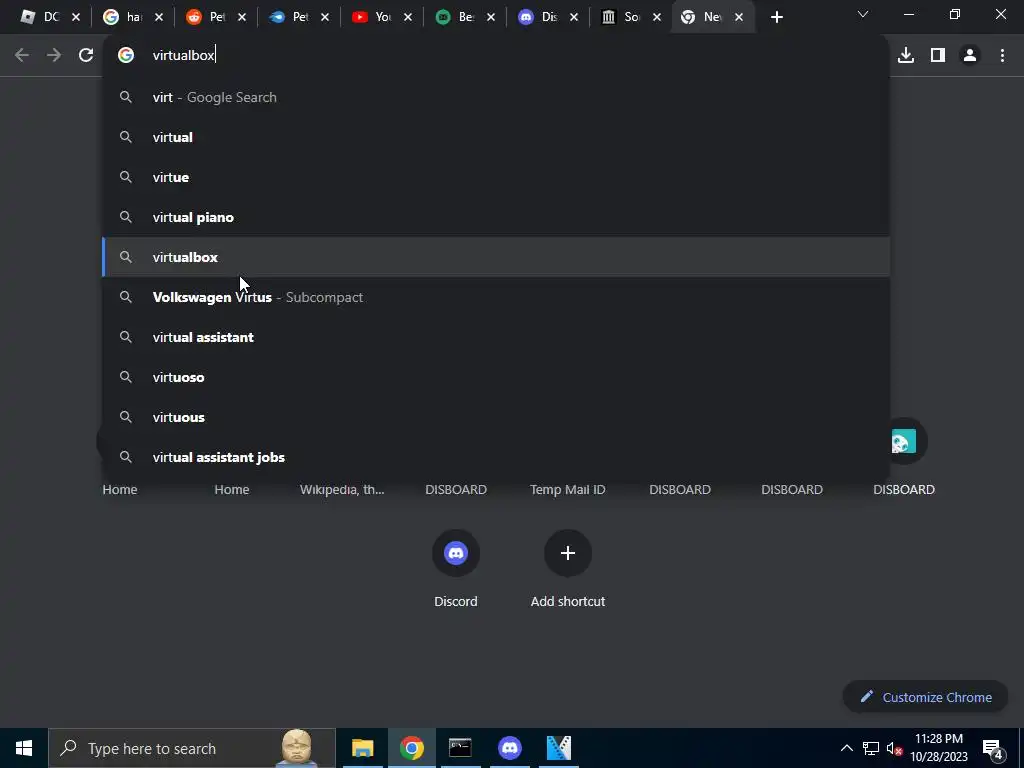The width and height of the screenshot is (1024, 768).
Task: Open the Windows Start menu
Action: click(24, 748)
